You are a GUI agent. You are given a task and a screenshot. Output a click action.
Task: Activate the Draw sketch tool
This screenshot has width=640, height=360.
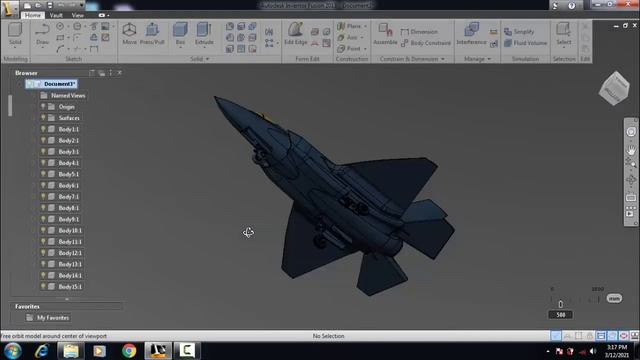click(42, 34)
